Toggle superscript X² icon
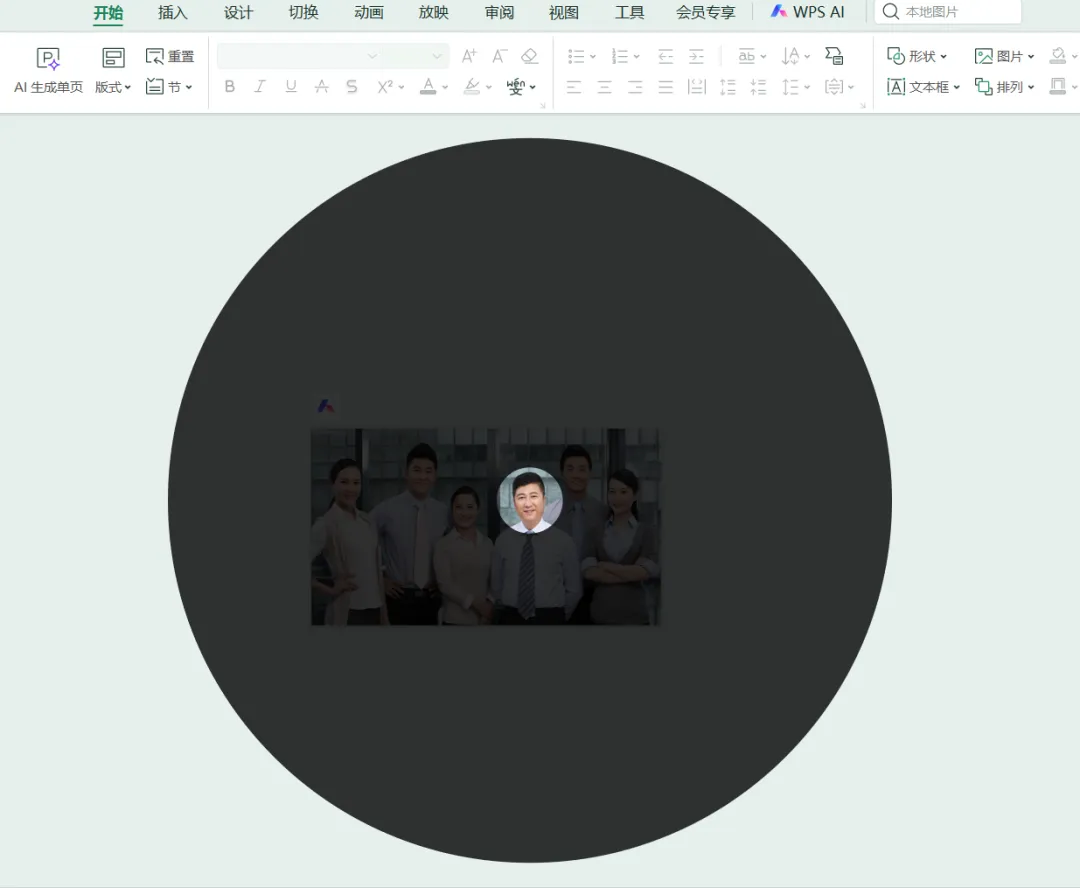Image resolution: width=1080 pixels, height=888 pixels. [384, 86]
